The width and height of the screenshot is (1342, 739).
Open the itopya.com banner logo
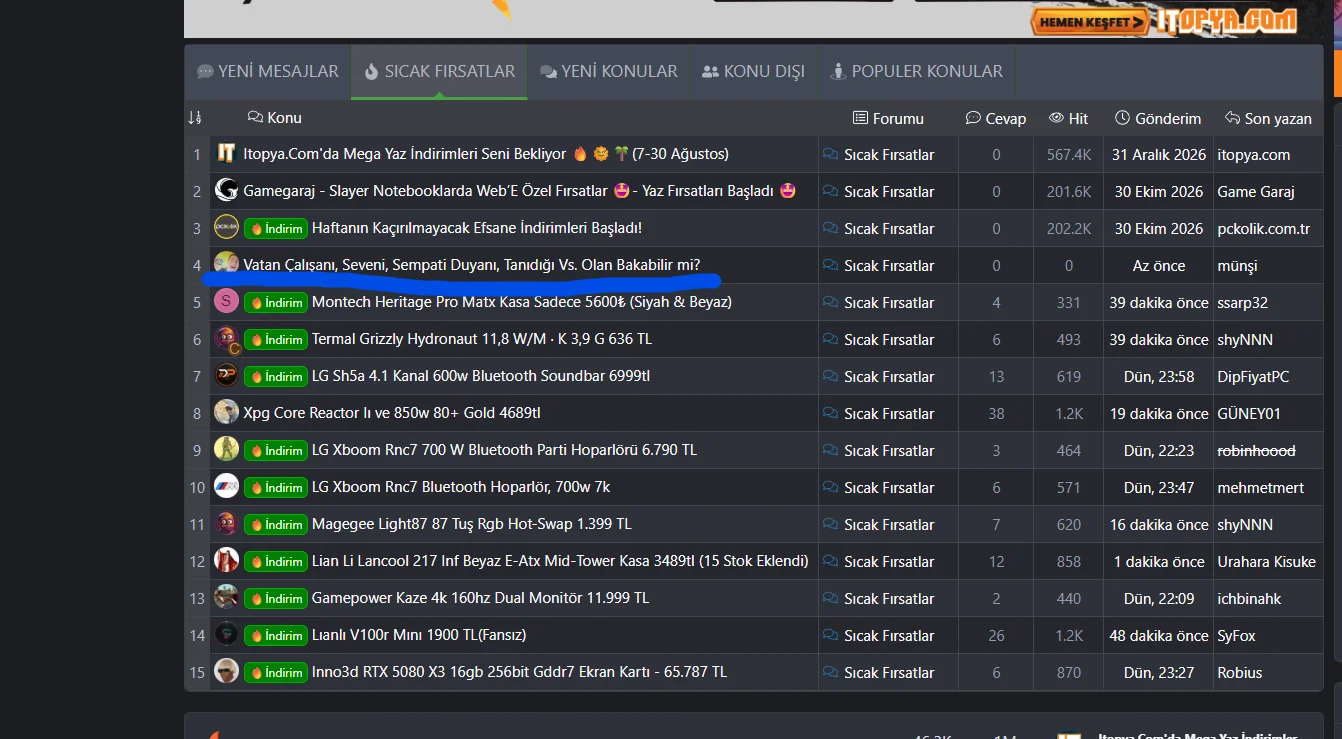tap(1226, 20)
